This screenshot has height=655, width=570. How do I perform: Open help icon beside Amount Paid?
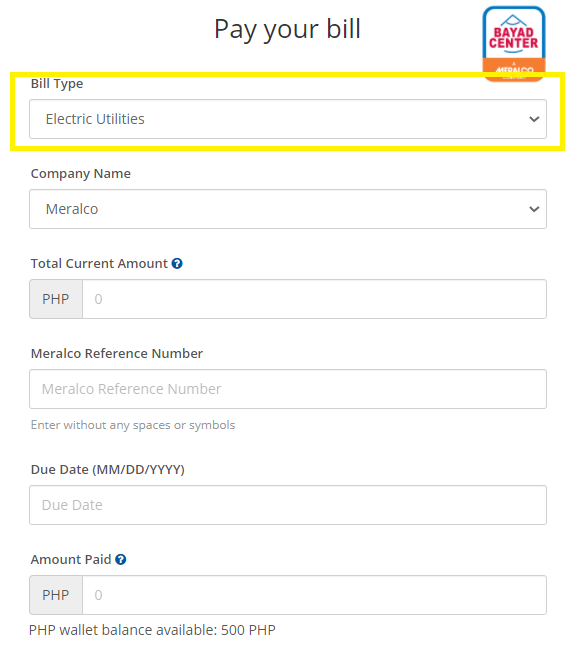click(121, 559)
